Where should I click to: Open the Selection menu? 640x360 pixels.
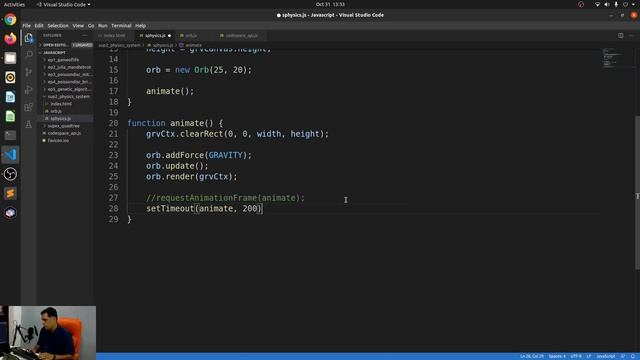tap(58, 25)
